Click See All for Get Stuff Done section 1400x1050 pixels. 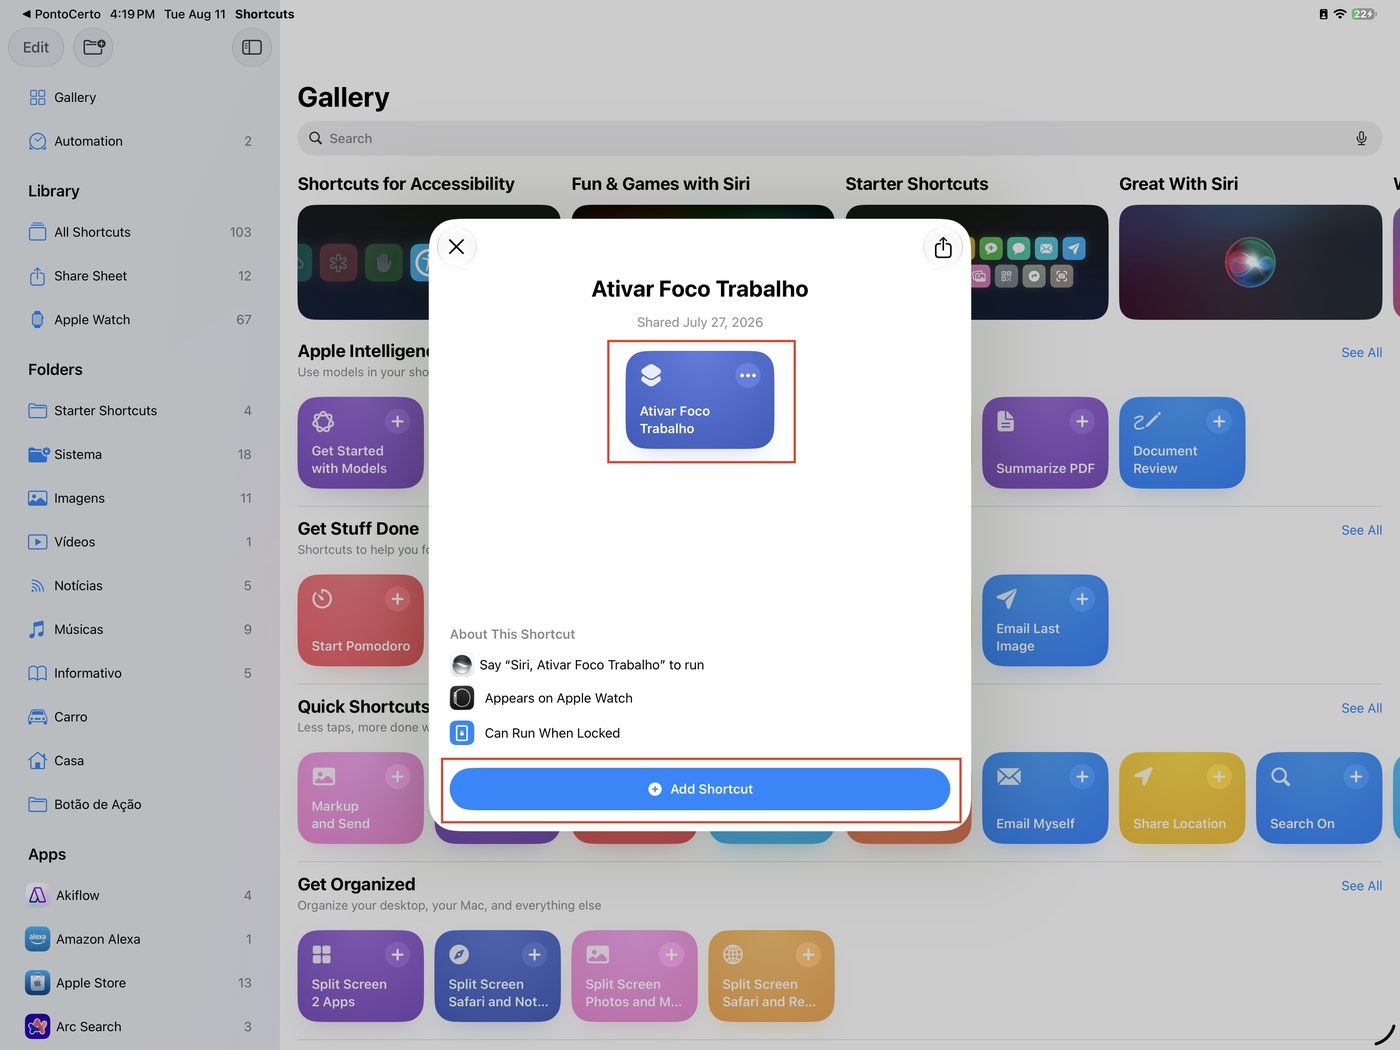pos(1361,531)
